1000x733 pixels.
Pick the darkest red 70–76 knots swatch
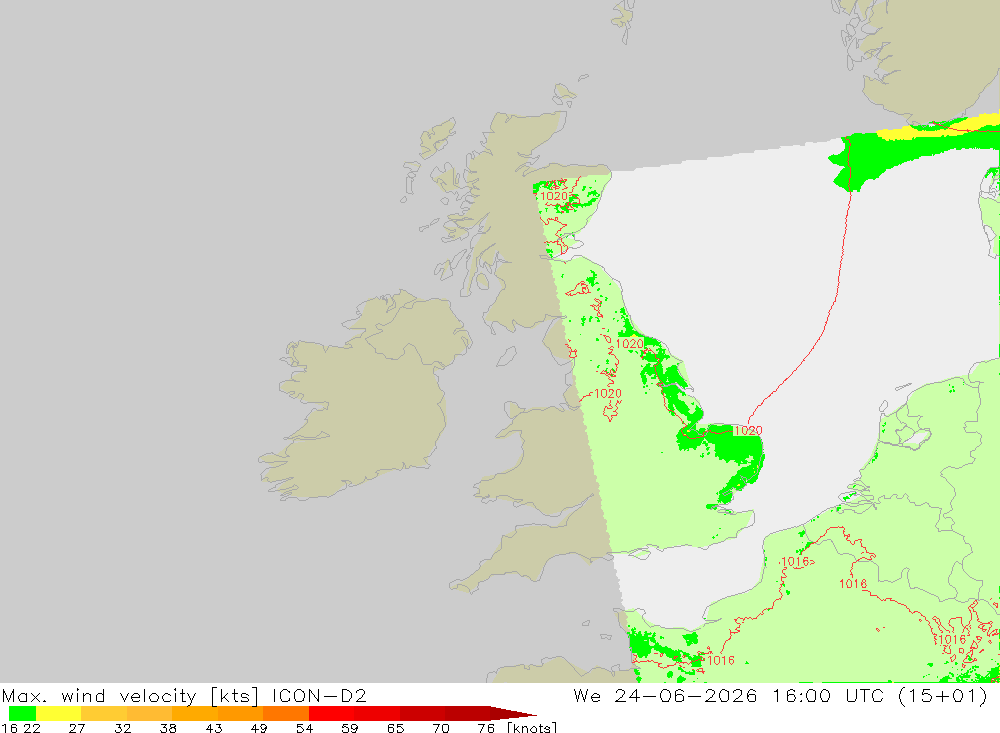[467, 713]
